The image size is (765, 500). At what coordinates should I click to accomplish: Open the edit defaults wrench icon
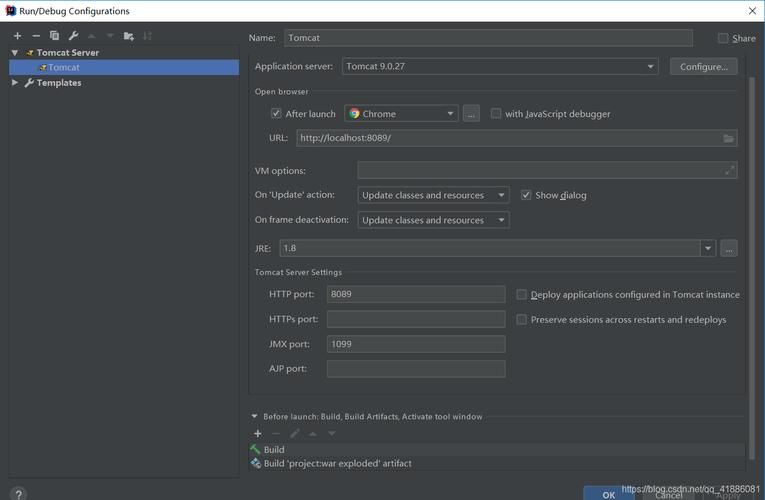(73, 36)
